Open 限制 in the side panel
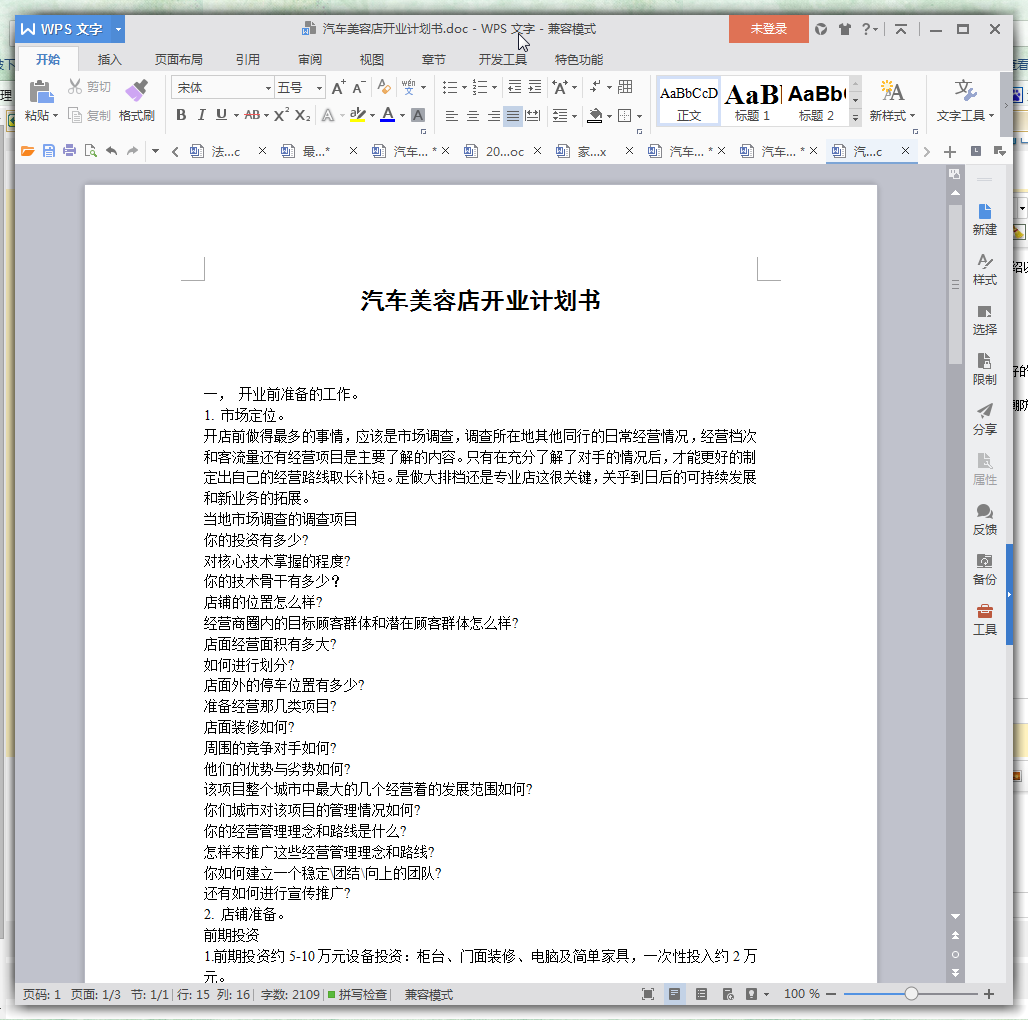The width and height of the screenshot is (1028, 1020). [x=984, y=370]
